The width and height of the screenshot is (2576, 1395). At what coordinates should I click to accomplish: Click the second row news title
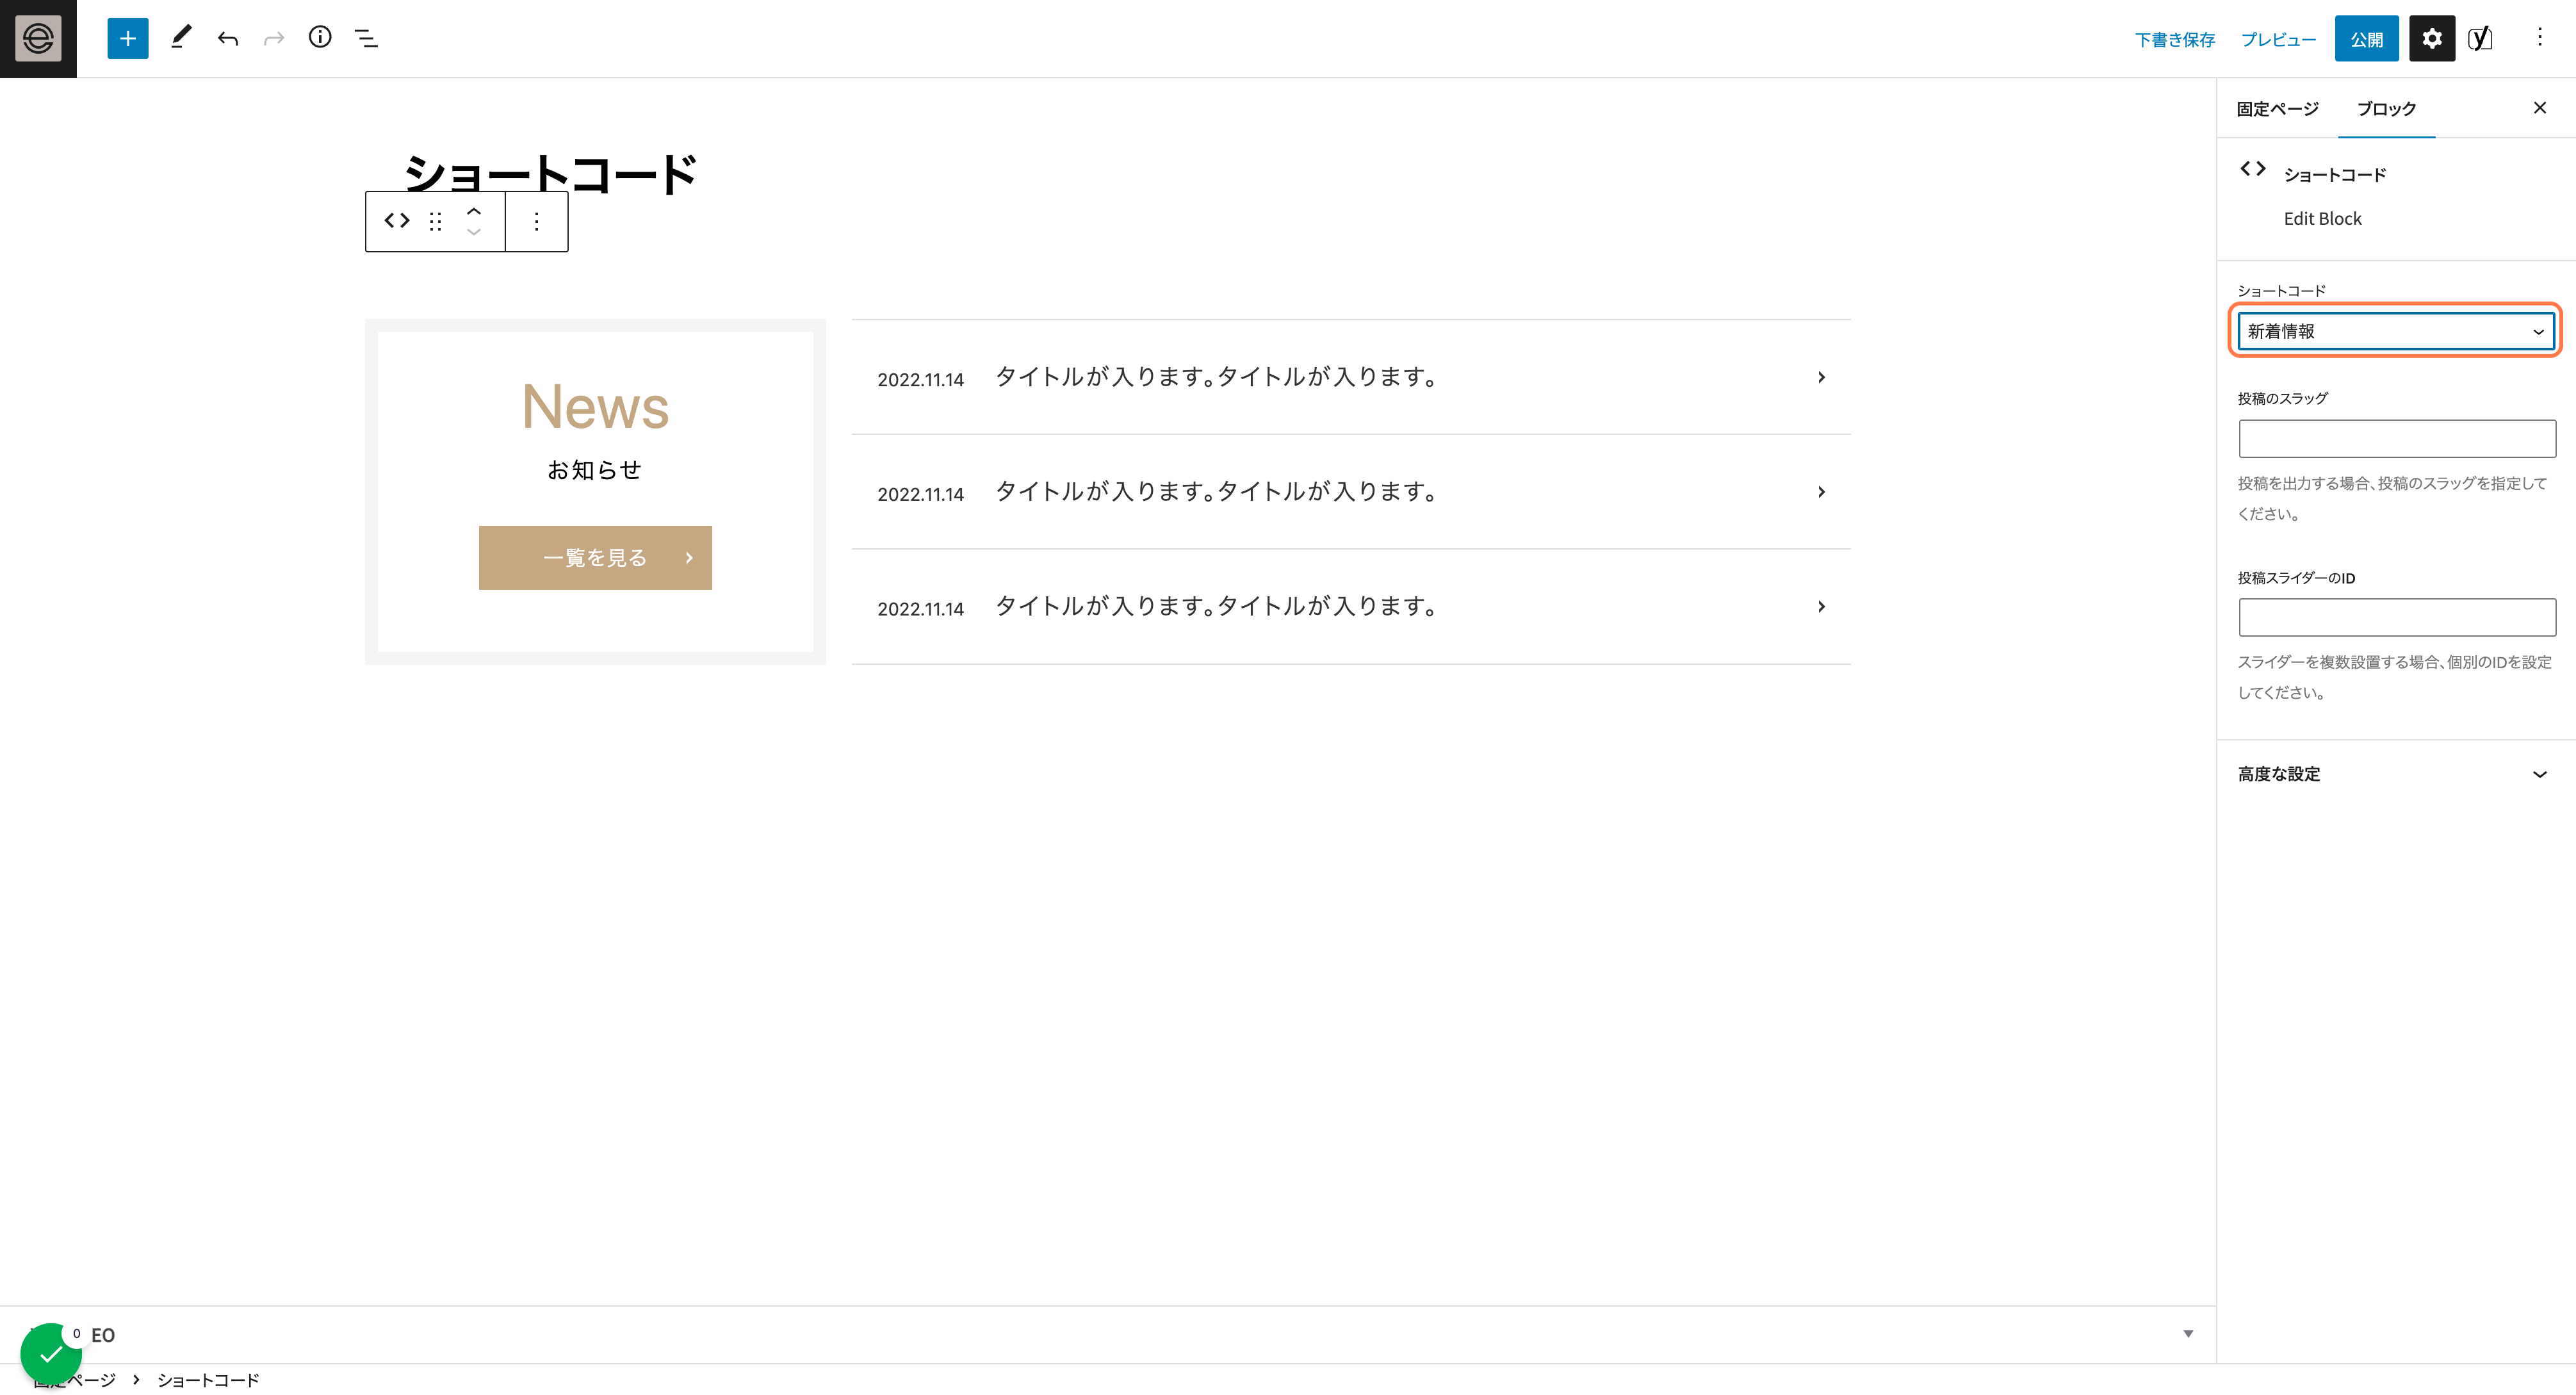click(1217, 492)
